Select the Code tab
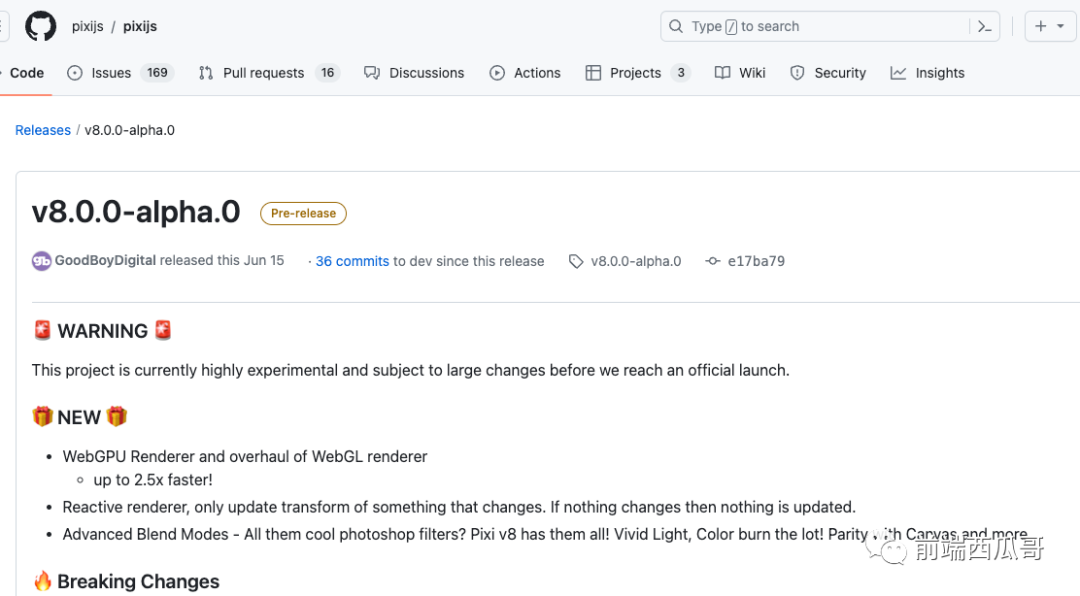The width and height of the screenshot is (1080, 596). coord(26,73)
